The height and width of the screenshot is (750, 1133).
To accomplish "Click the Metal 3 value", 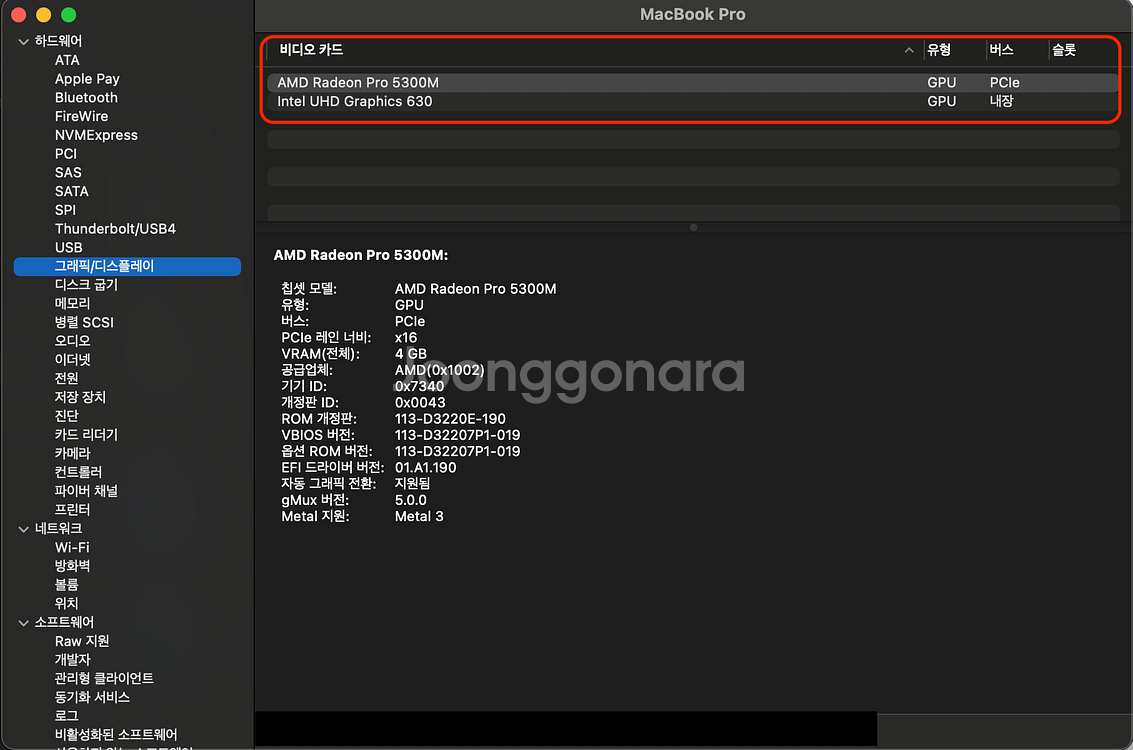I will (419, 517).
